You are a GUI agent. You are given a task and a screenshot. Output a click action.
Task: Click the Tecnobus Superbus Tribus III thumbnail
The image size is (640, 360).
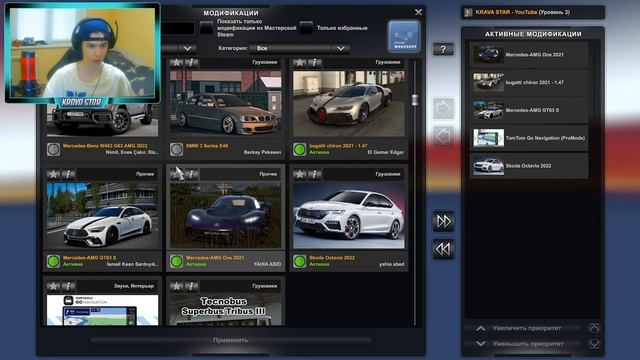226,310
